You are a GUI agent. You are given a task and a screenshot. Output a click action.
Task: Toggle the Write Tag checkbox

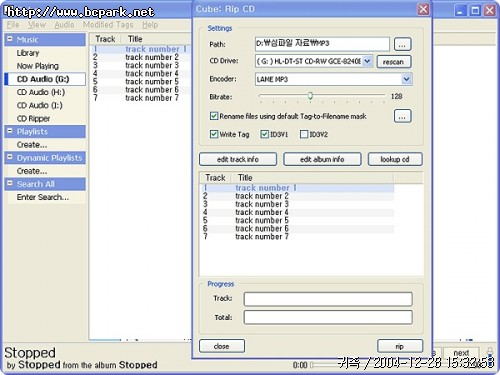point(214,134)
